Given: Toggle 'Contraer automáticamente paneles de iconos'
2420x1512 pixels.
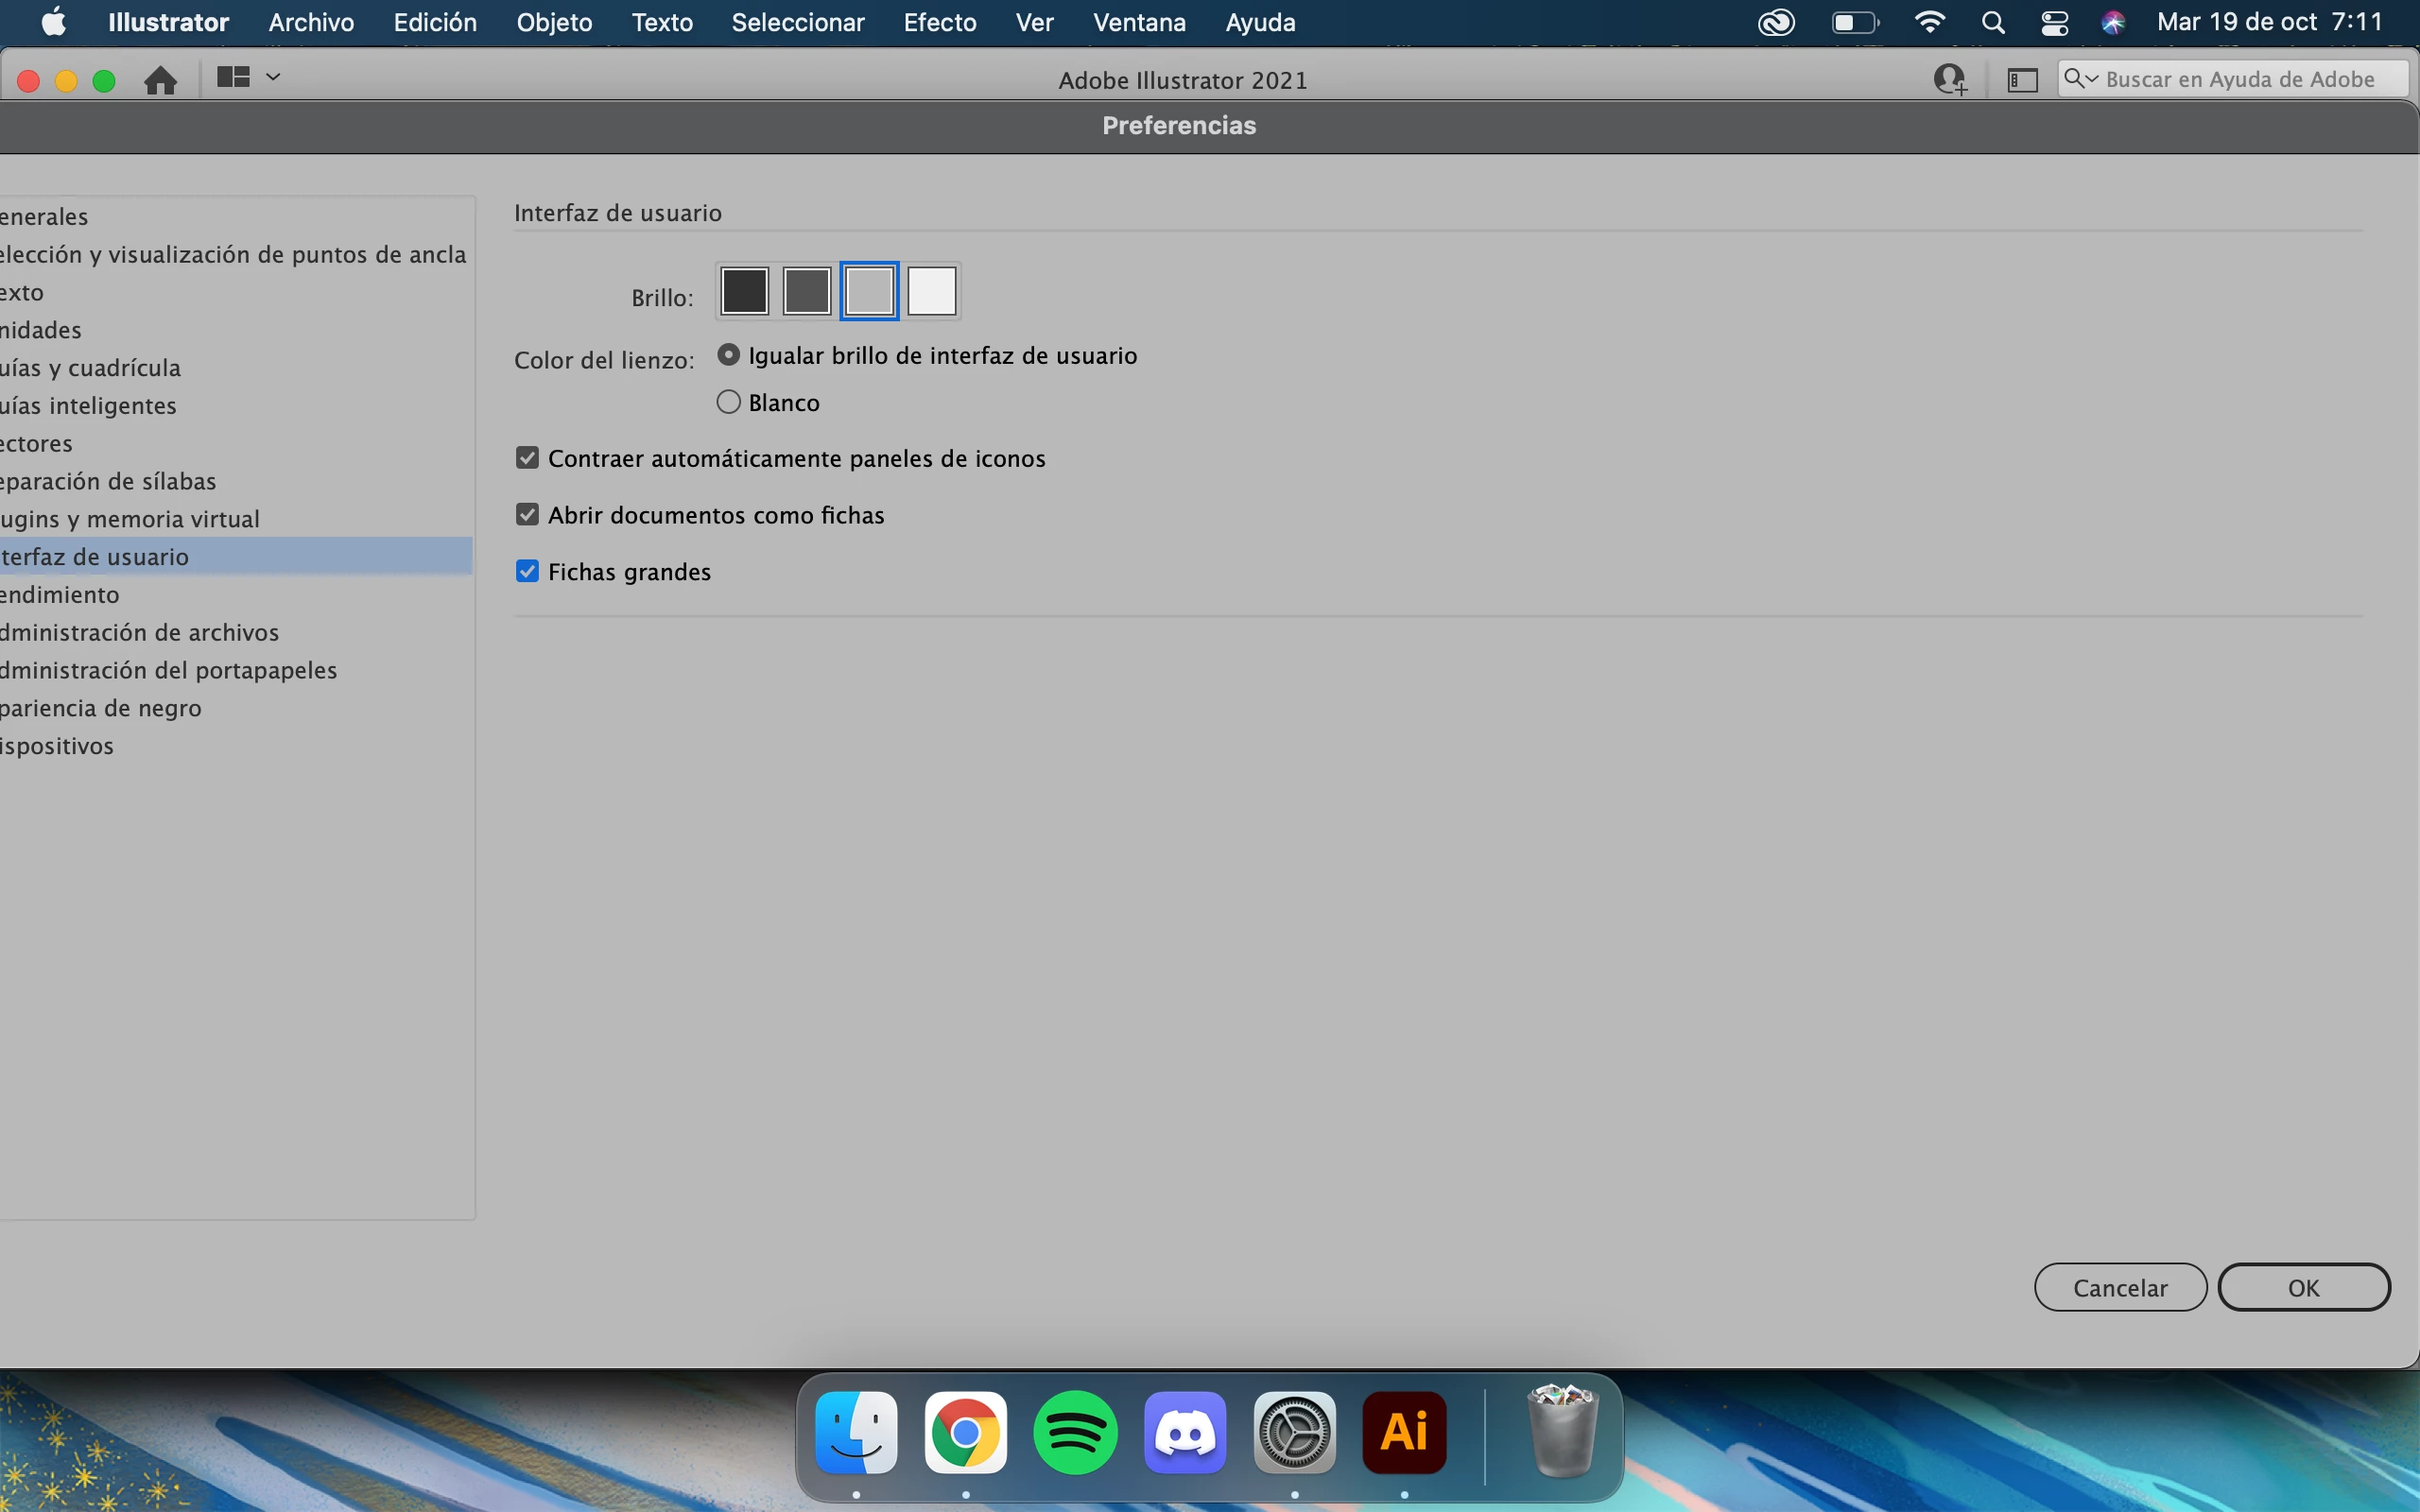Looking at the screenshot, I should tap(527, 458).
